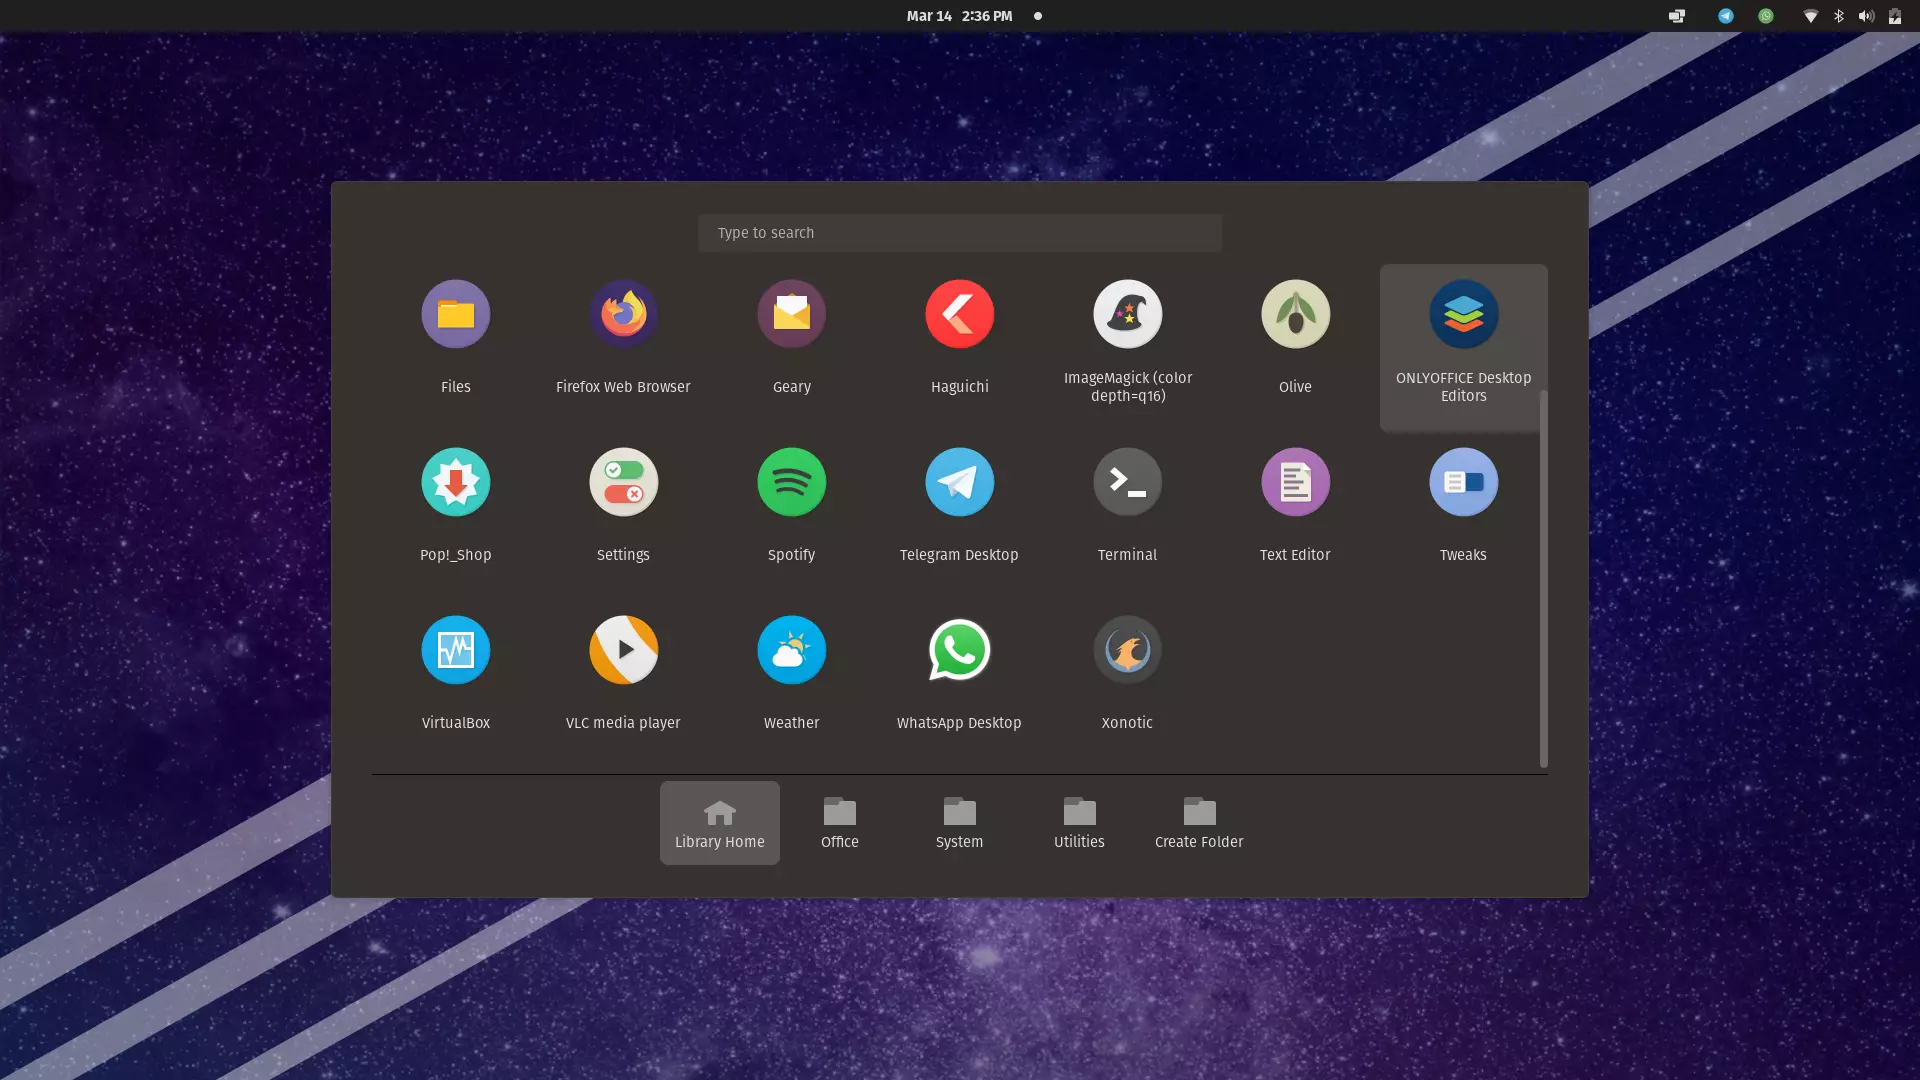1920x1080 pixels.
Task: Start the Olive video editor
Action: click(1295, 315)
